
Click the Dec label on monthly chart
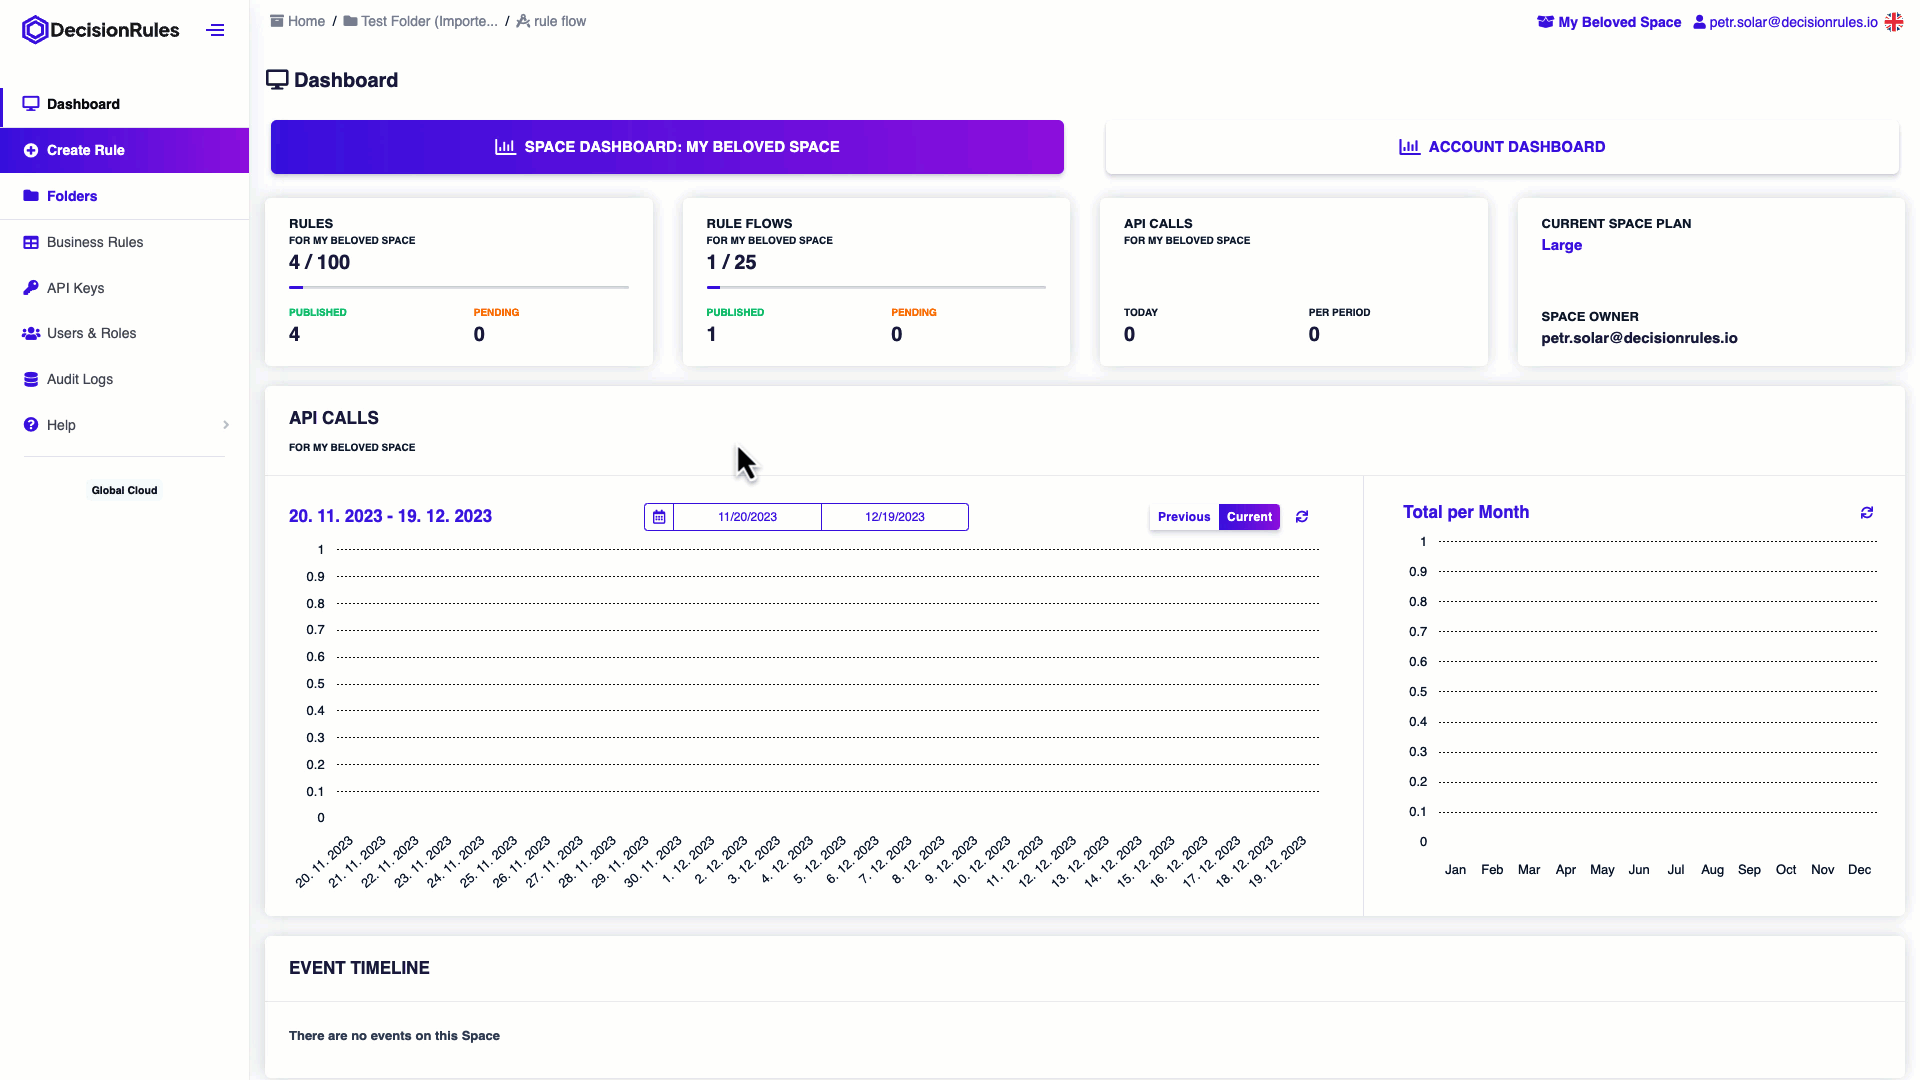[1859, 870]
